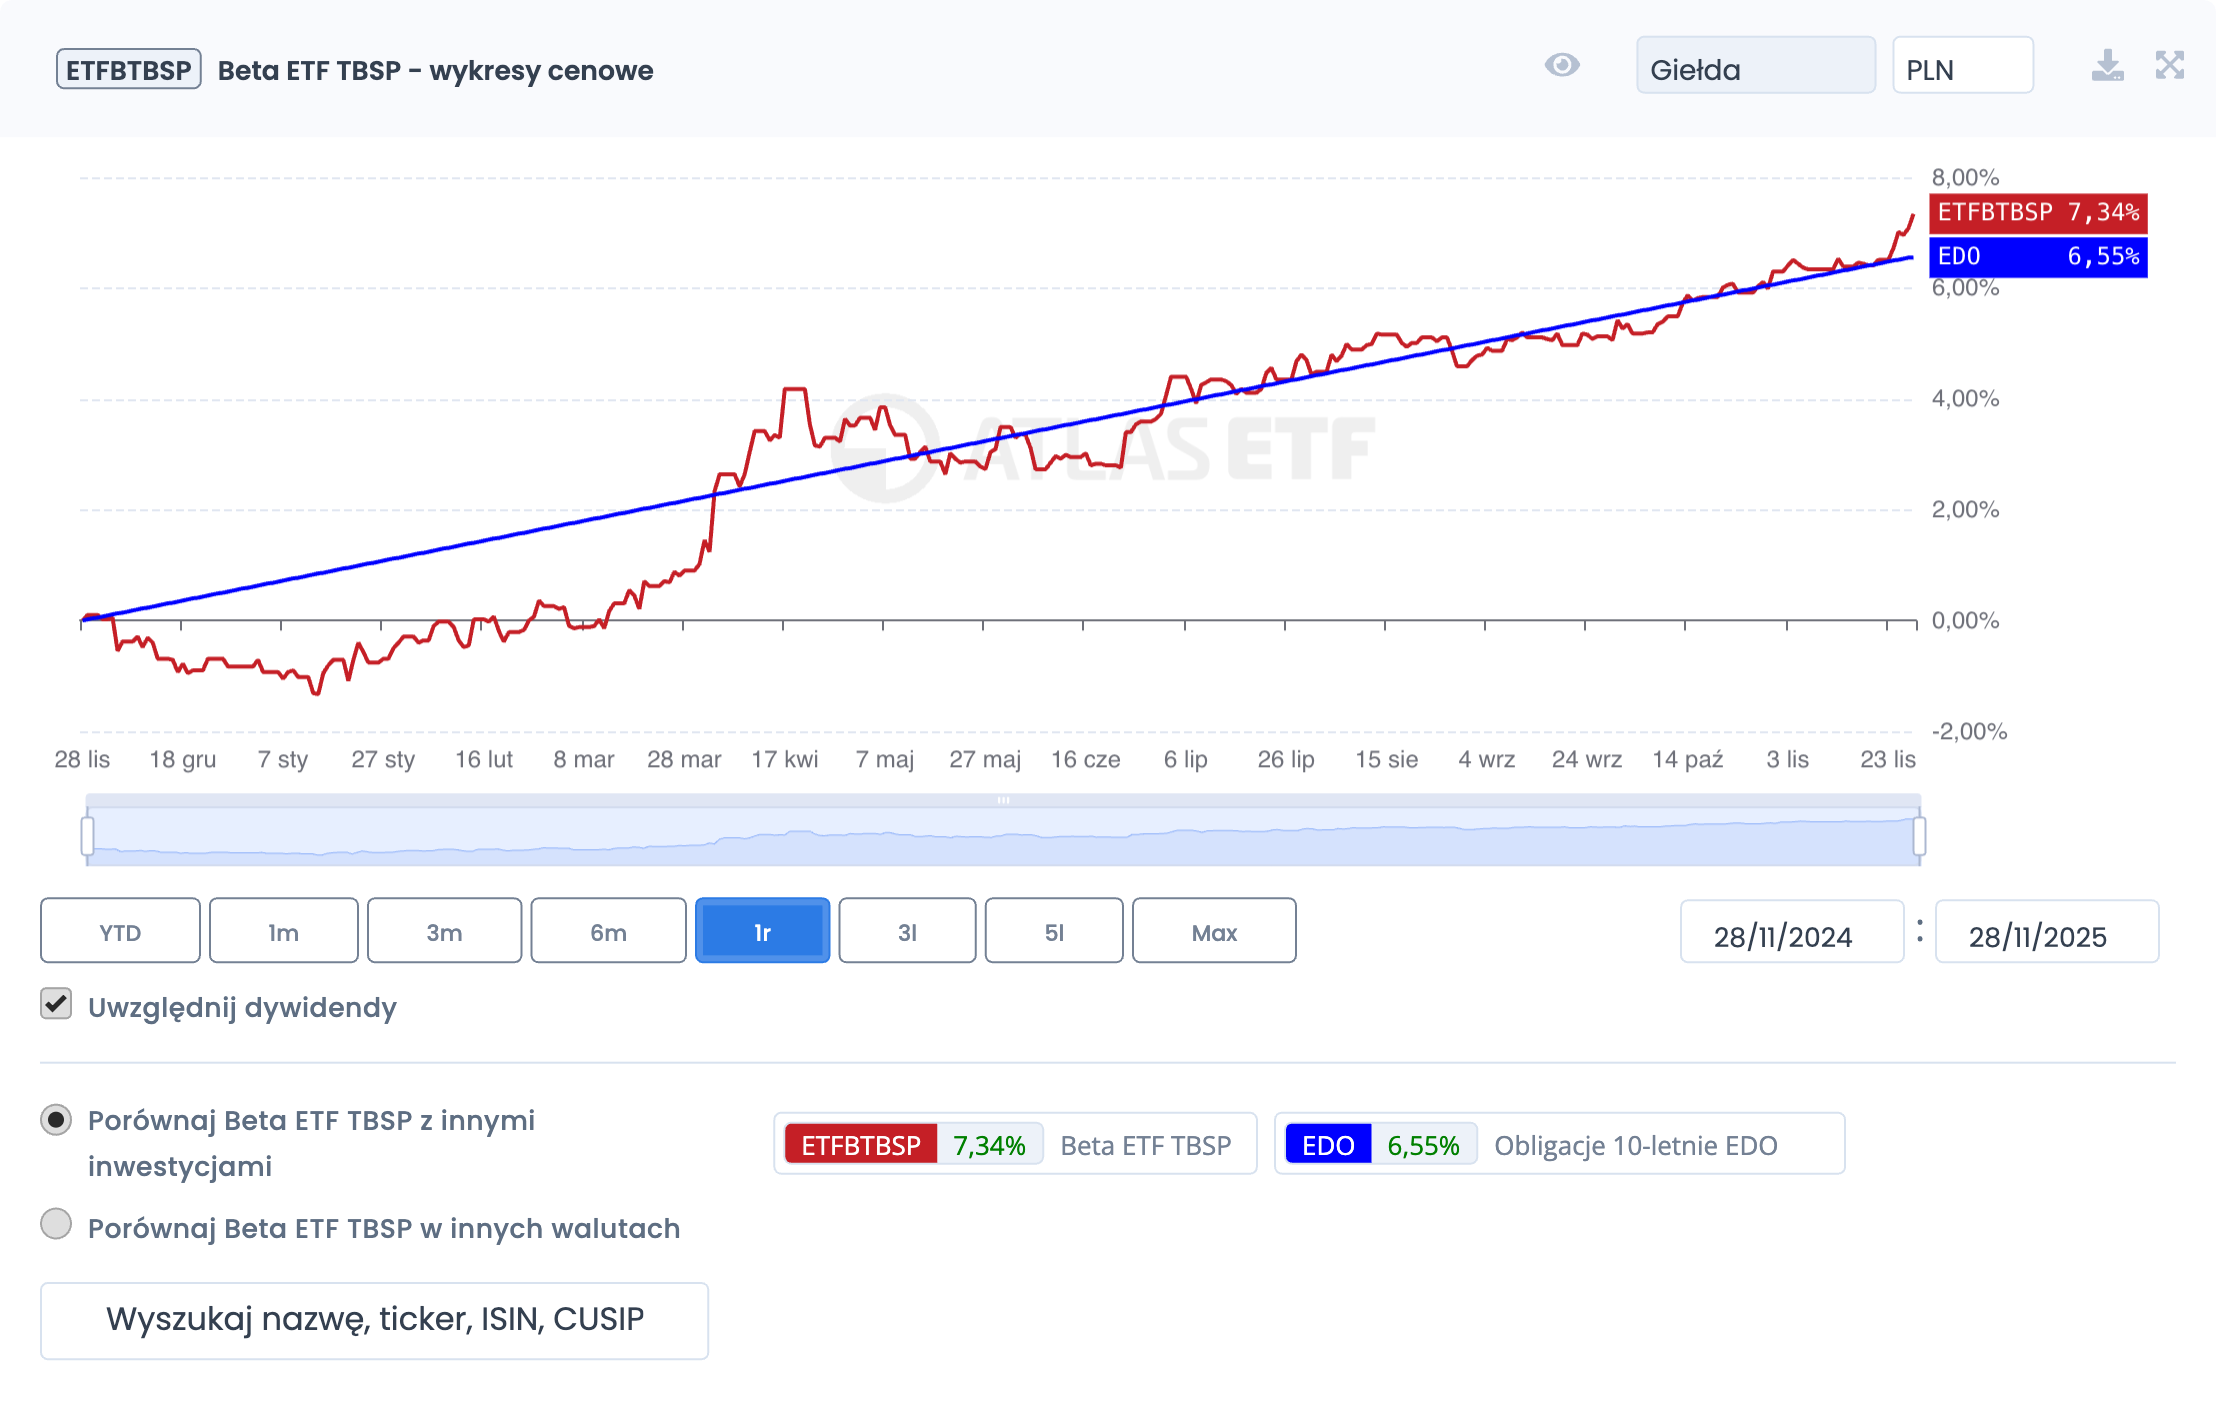2216x1410 pixels.
Task: Expand chart to fullscreen
Action: (x=2169, y=66)
